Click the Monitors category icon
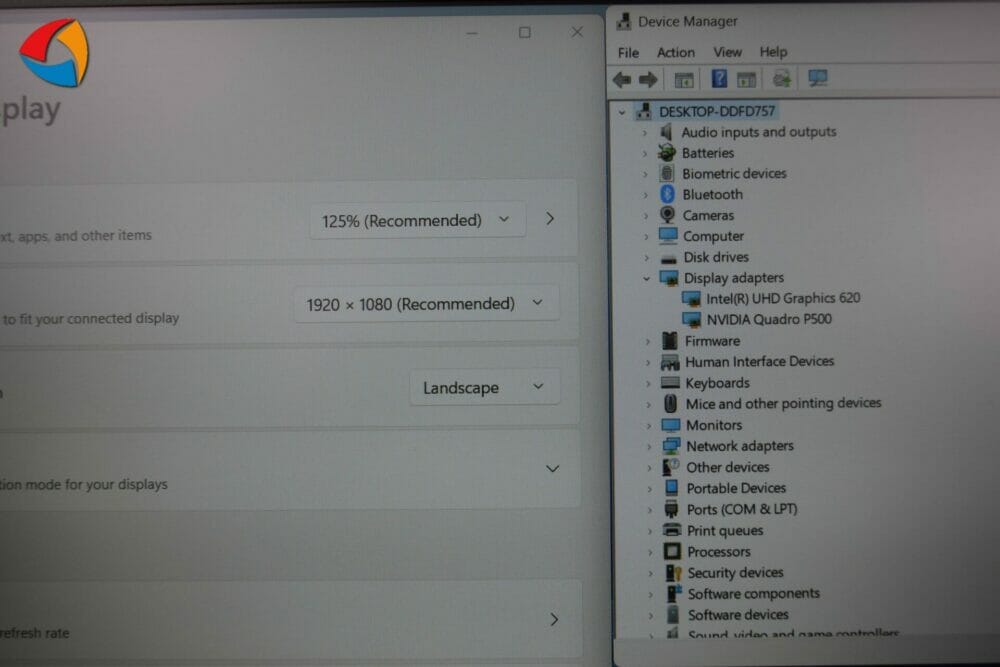The width and height of the screenshot is (1000, 667). (671, 425)
